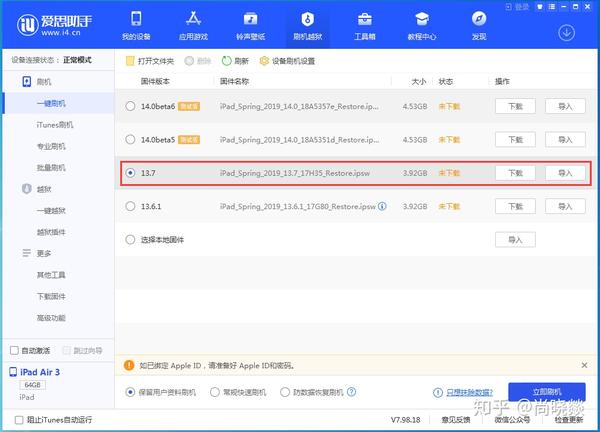Click the help icon next to 防数据恢复刷机

(x=351, y=392)
